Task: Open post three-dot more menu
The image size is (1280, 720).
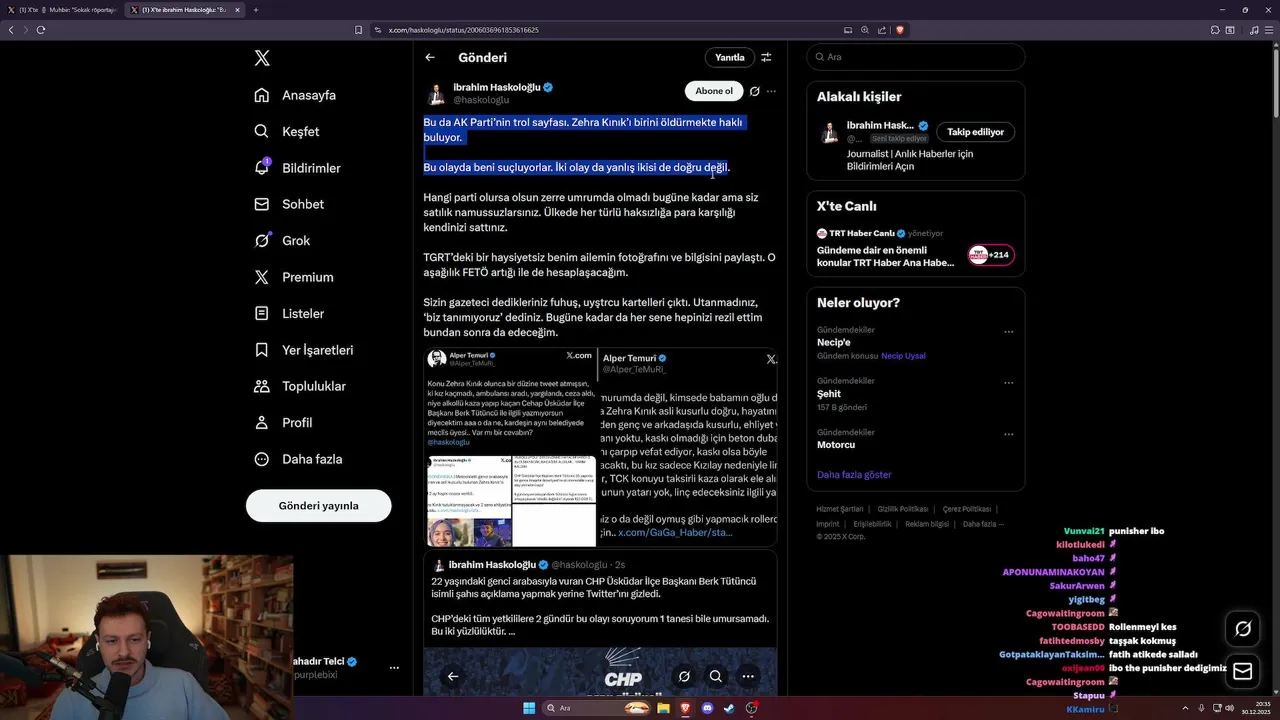Action: 771,91
